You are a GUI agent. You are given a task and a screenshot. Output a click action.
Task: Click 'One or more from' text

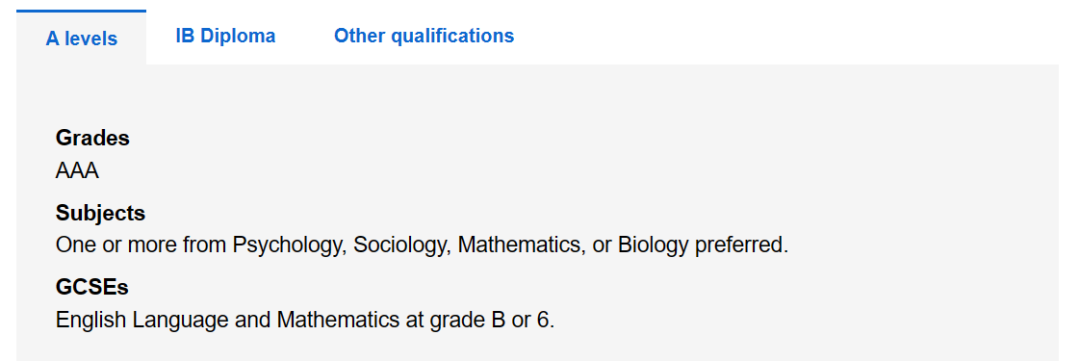(x=141, y=245)
